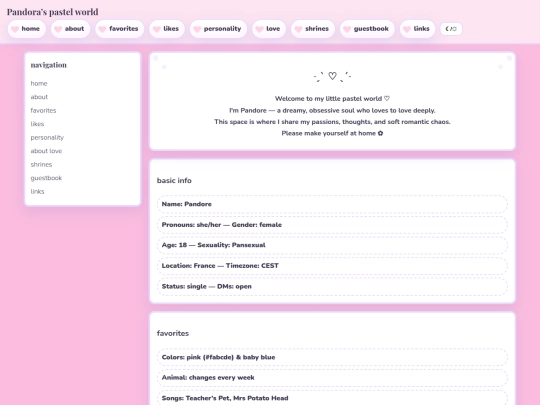Open shrines in the navigation sidebar
The height and width of the screenshot is (405, 540).
(x=41, y=164)
